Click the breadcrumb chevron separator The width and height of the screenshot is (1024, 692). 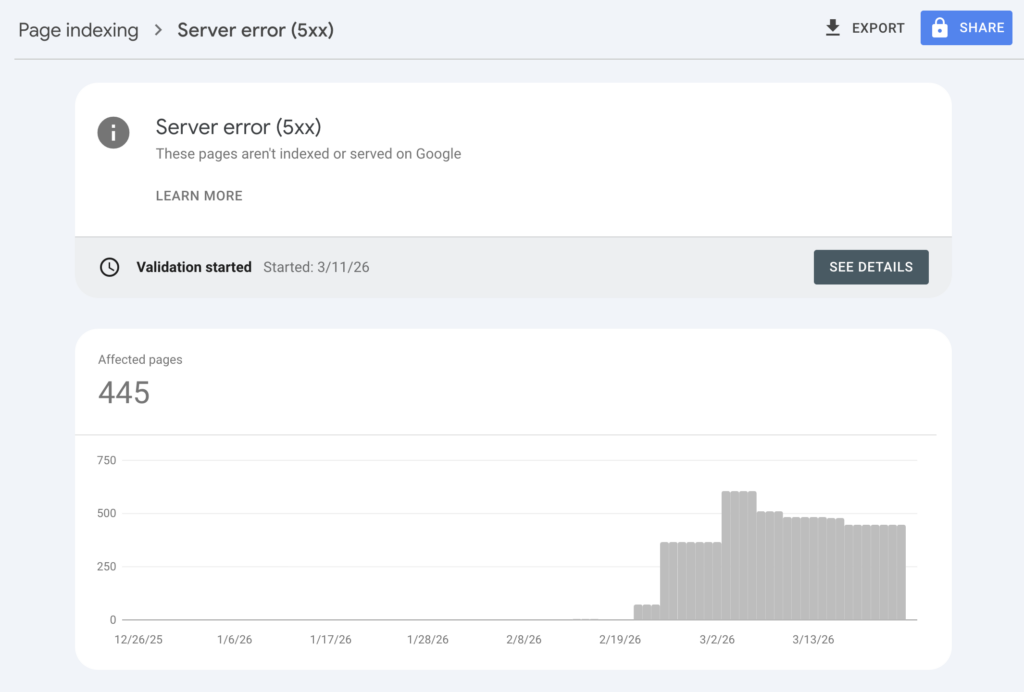click(158, 30)
